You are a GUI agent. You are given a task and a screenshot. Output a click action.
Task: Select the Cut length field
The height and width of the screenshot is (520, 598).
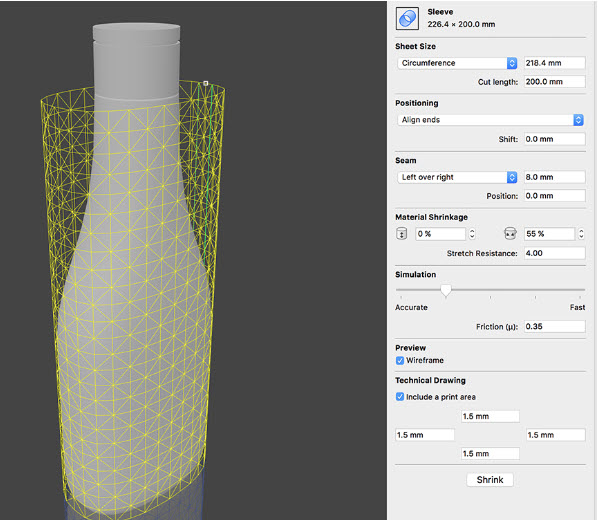(x=555, y=82)
